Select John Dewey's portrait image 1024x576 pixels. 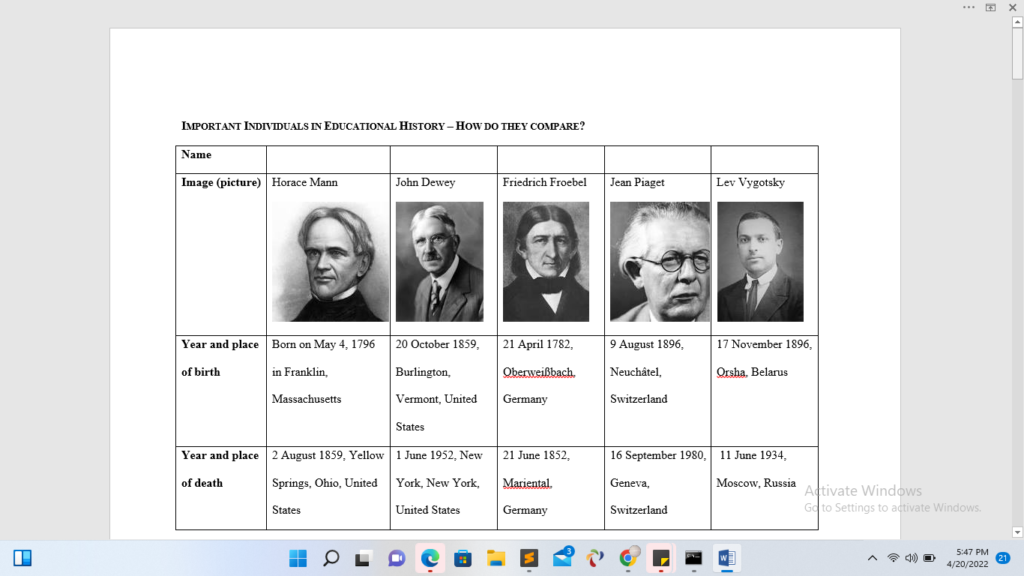tap(439, 261)
